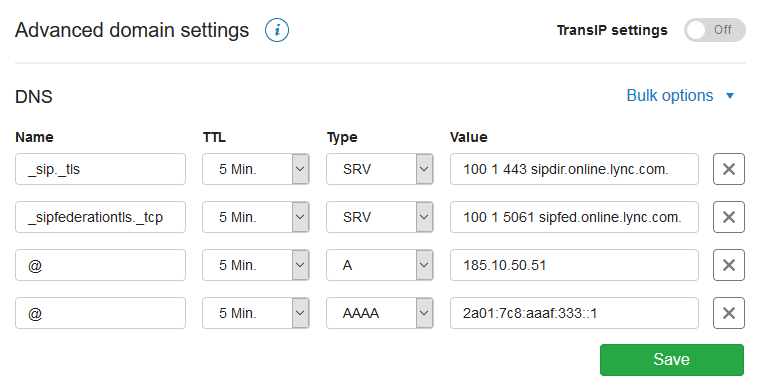Viewport: 760px width, 390px height.
Task: Select the IPv6 value field 2a01:7c8:aaaf:333::1
Action: point(574,313)
